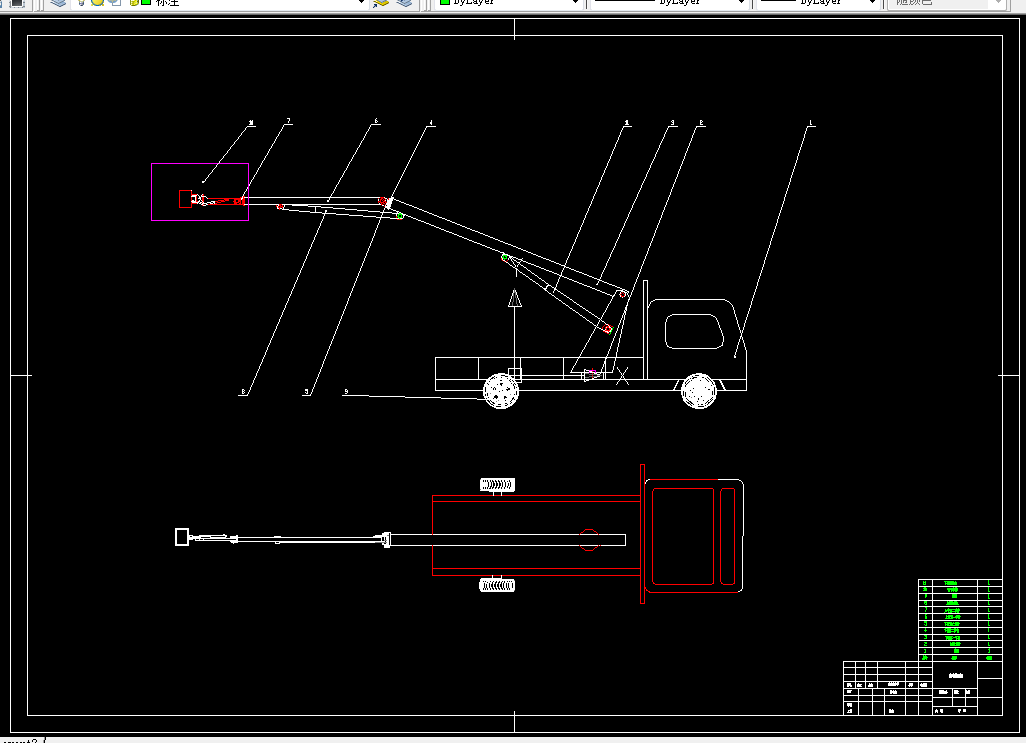Select the red truck cab in top view
The width and height of the screenshot is (1026, 743).
(694, 536)
